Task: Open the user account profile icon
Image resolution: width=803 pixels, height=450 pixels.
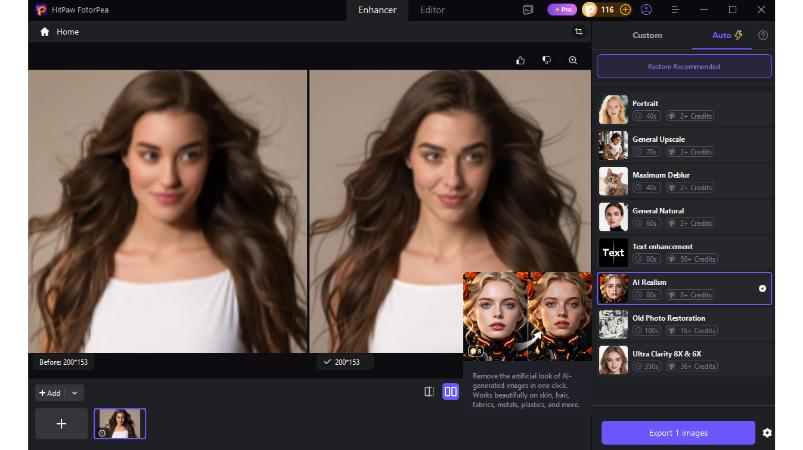Action: coord(646,10)
